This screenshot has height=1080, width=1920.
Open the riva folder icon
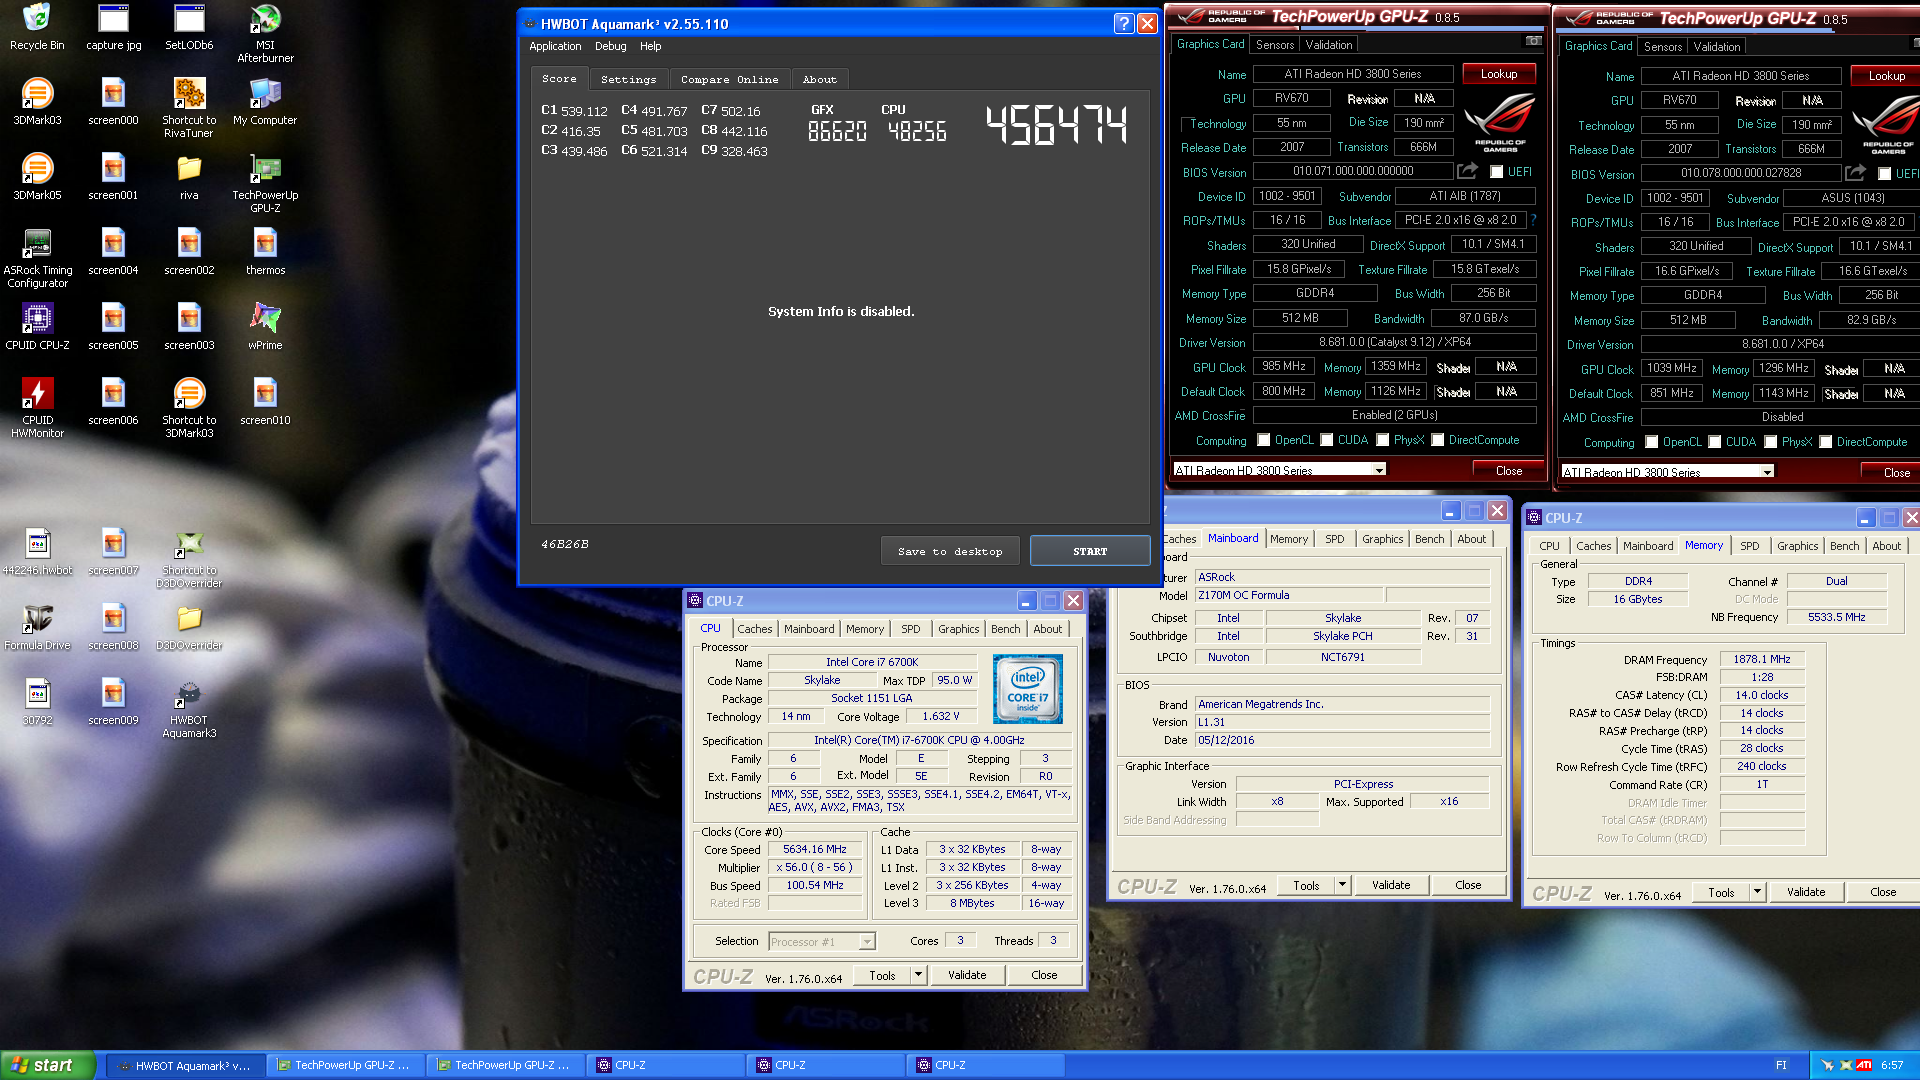[189, 177]
